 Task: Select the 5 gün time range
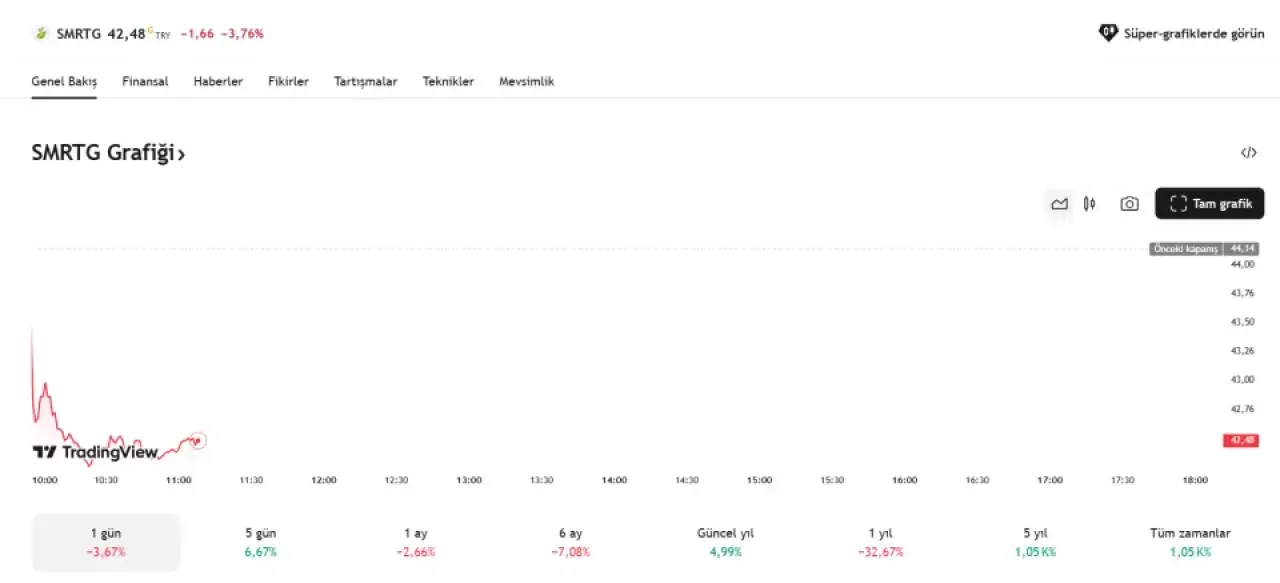click(x=260, y=542)
